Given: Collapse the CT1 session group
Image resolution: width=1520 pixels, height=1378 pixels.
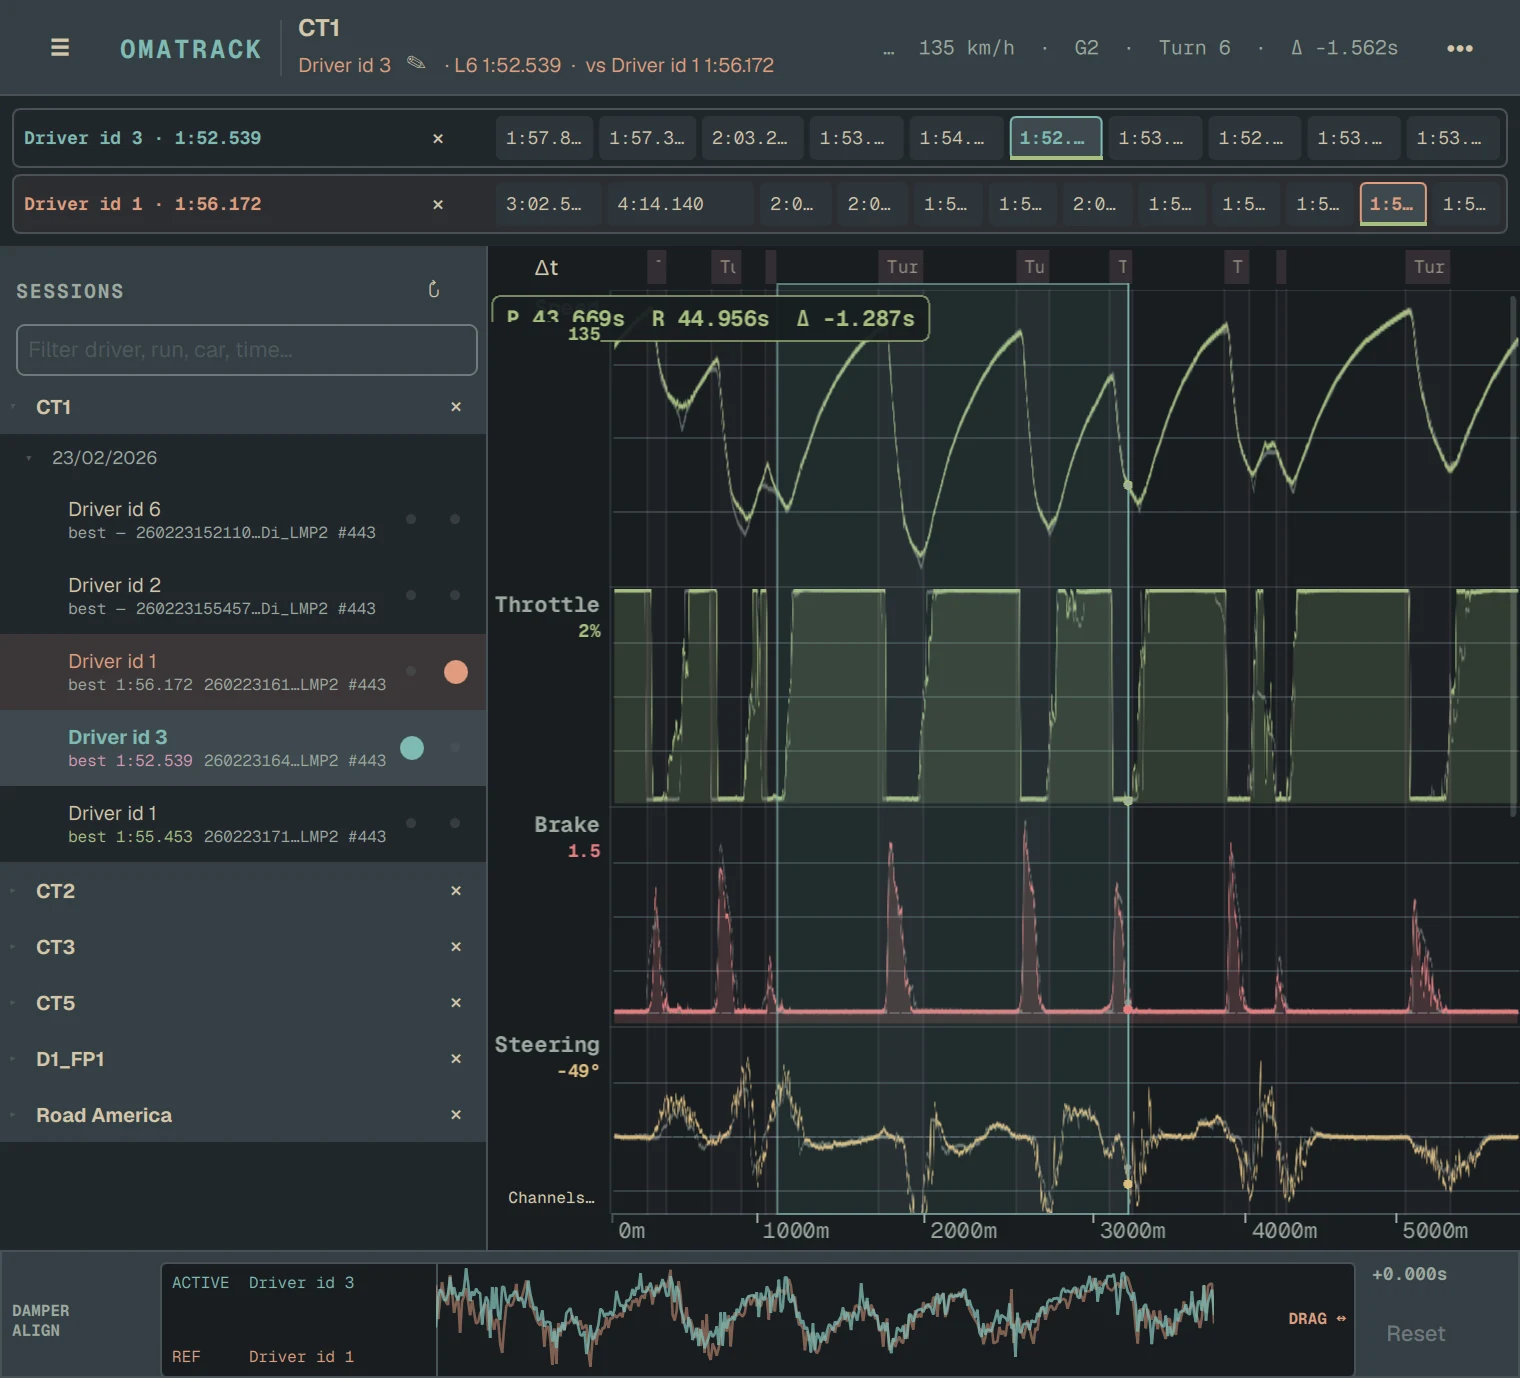Looking at the screenshot, I should [13, 407].
